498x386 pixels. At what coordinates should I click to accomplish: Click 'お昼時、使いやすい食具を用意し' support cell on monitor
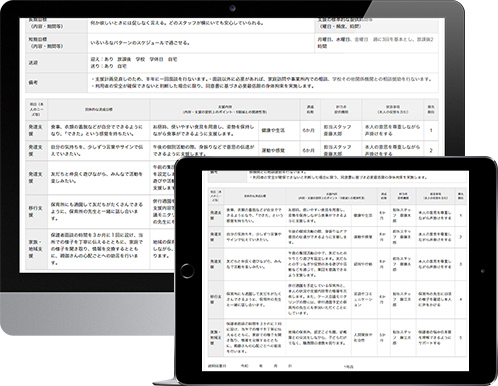203,130
